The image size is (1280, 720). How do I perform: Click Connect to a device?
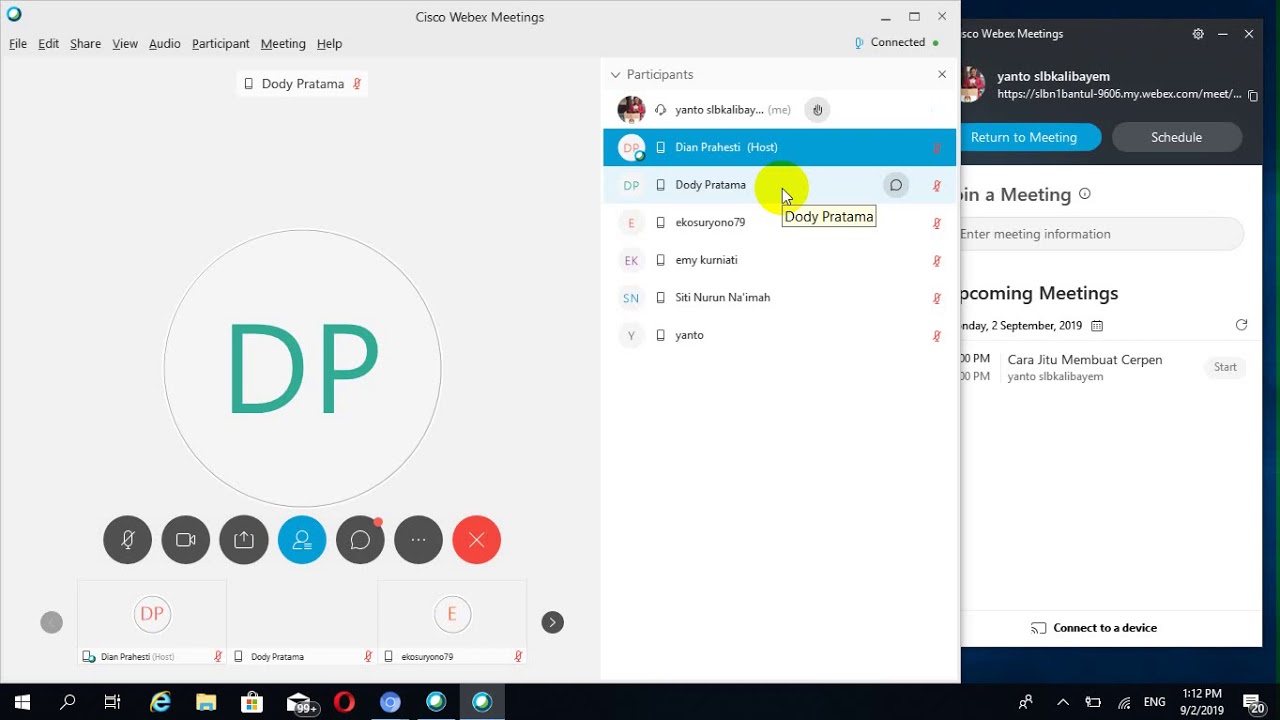tap(1094, 628)
